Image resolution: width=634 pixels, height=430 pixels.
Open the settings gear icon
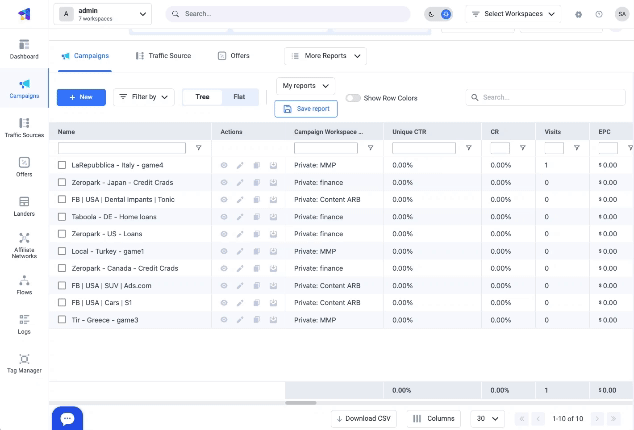pos(579,14)
